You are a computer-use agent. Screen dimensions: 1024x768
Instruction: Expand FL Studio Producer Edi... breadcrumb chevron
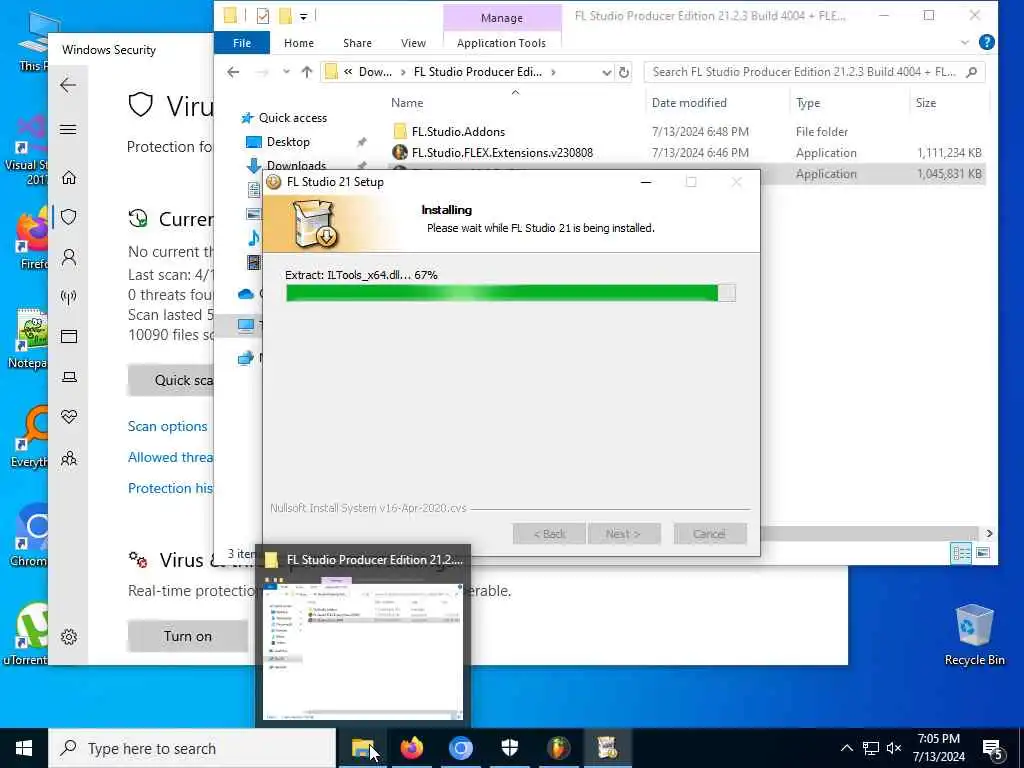pos(553,72)
